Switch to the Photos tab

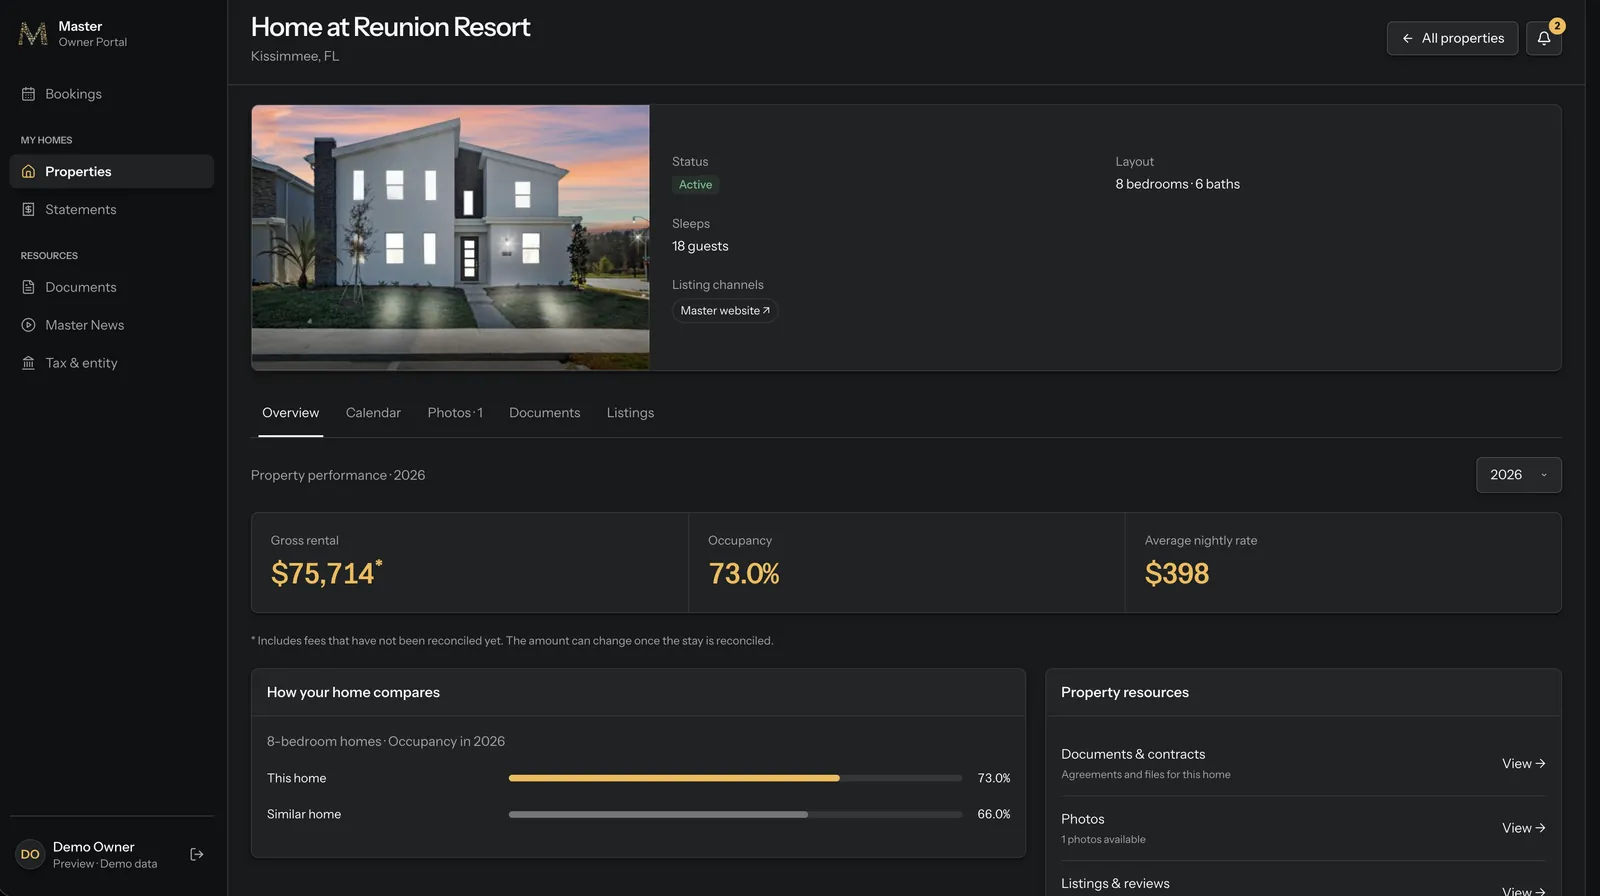click(455, 413)
